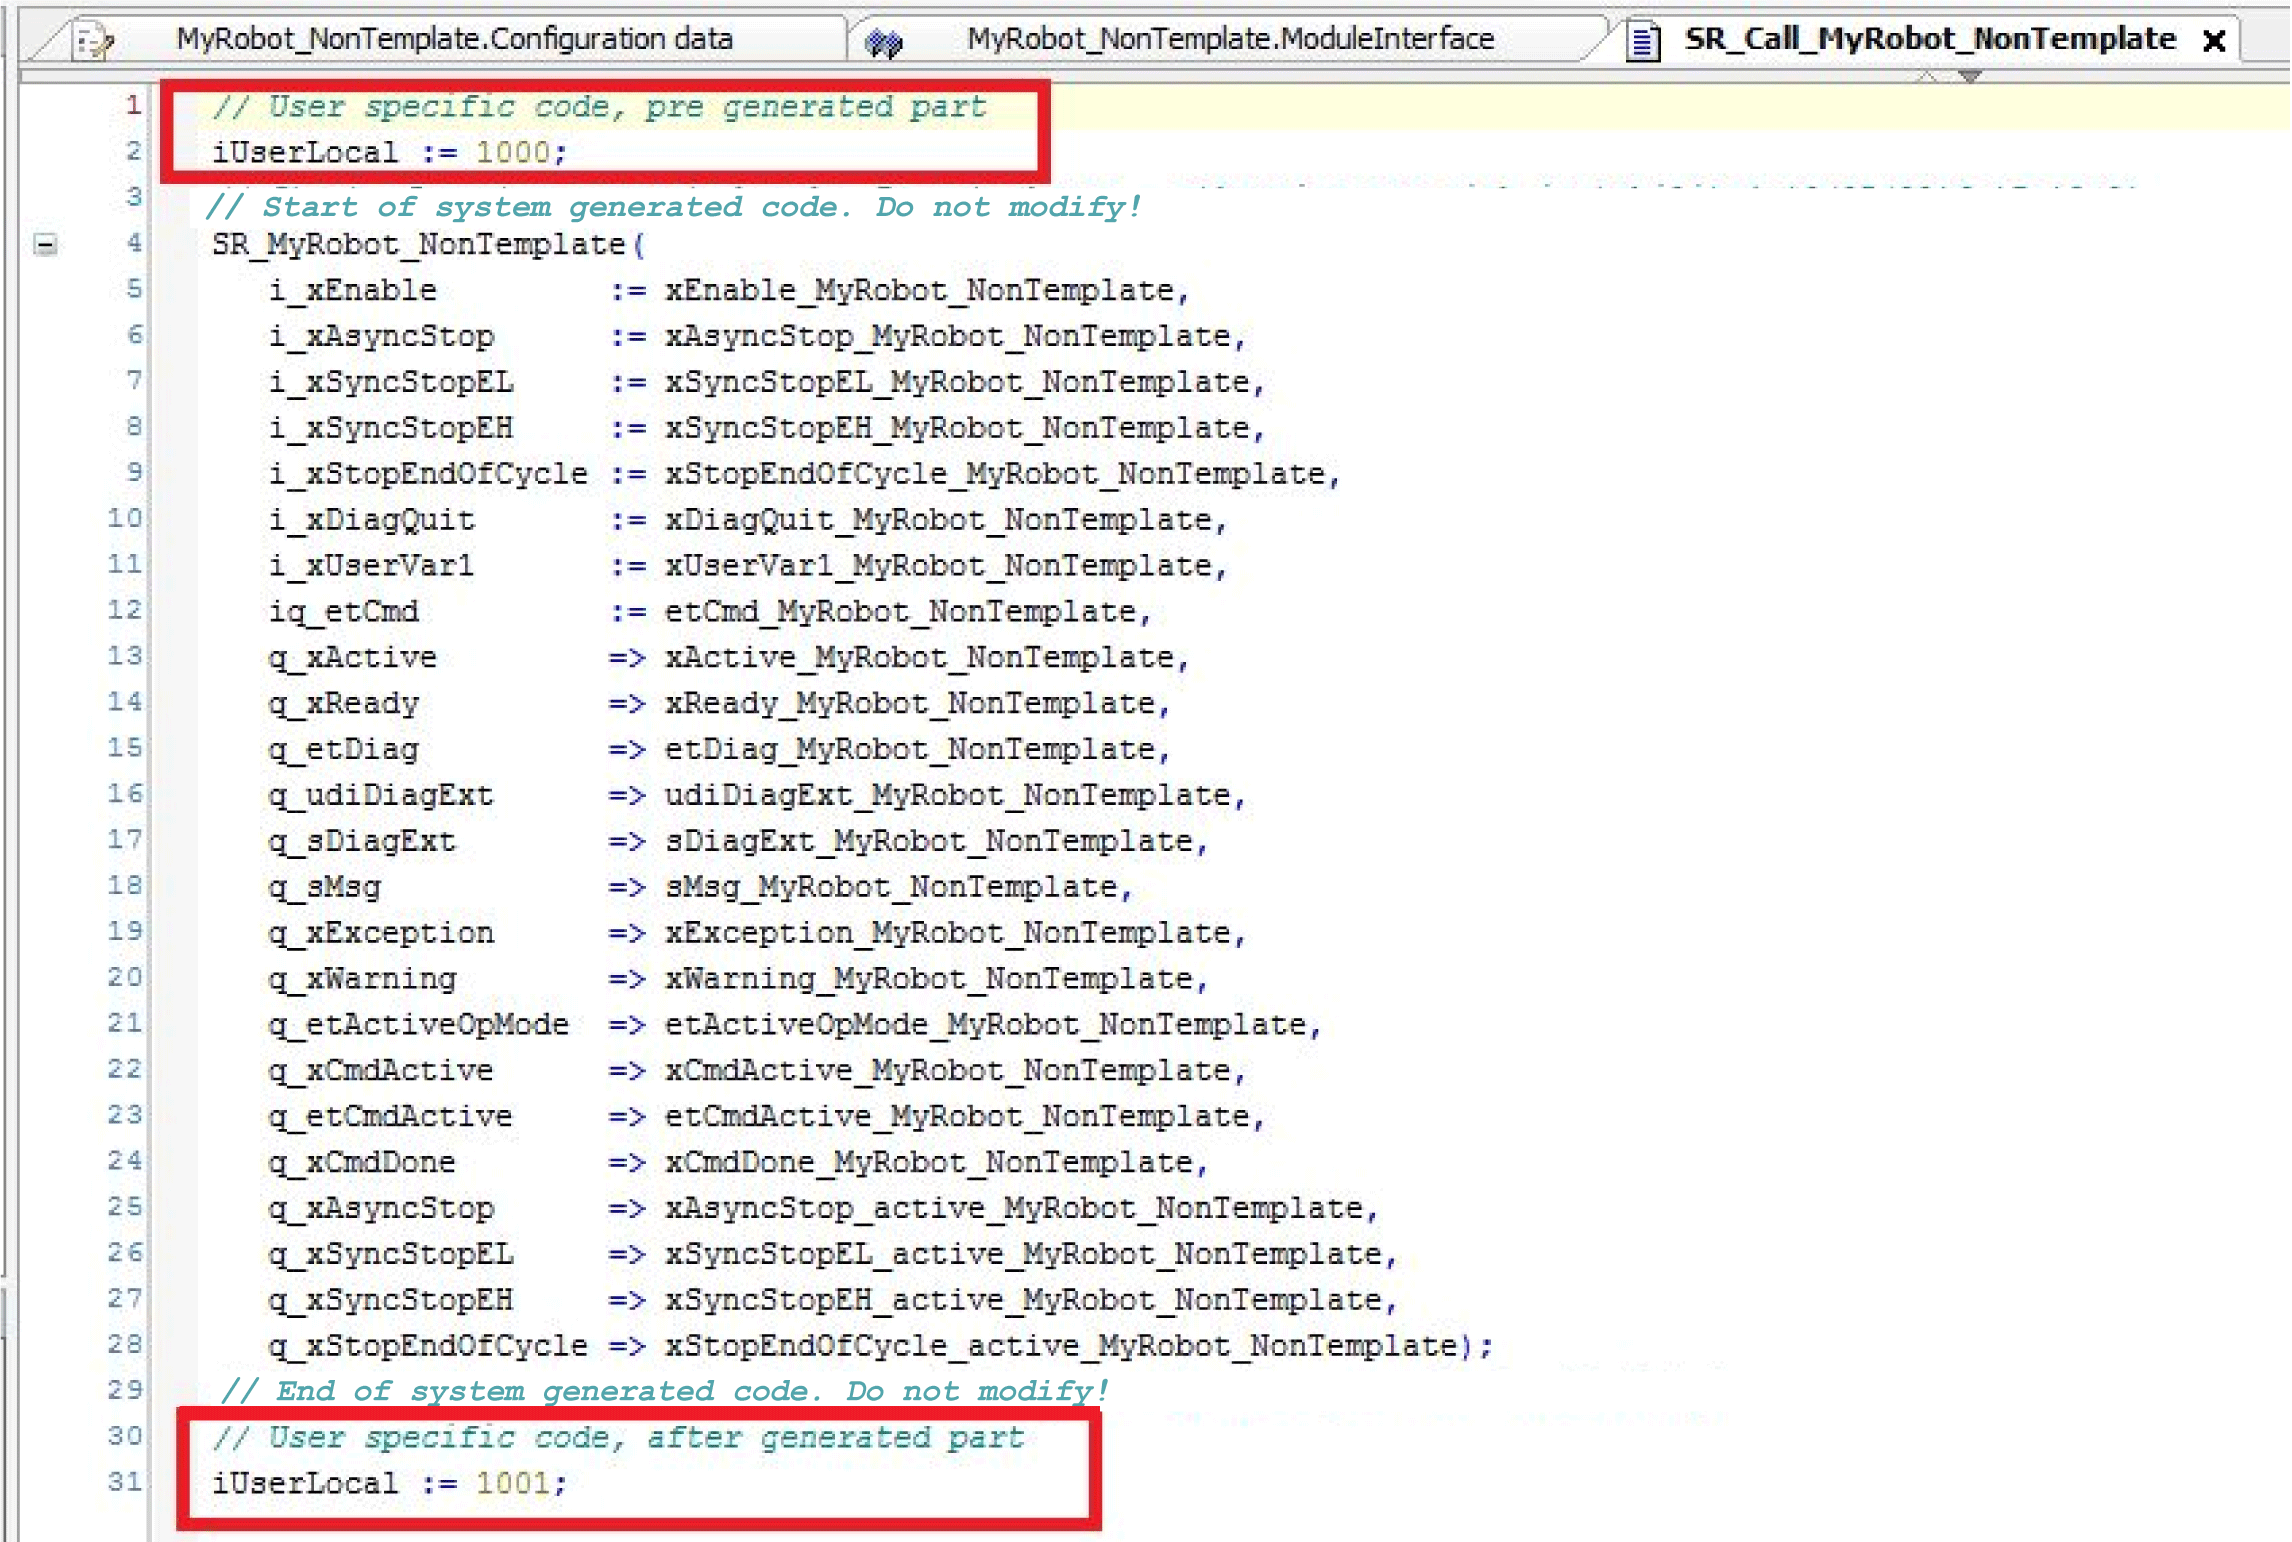Select the SR_Call_MyRobot_NonTemplate tab
Viewport: 2292px width, 1542px height.
pos(1929,39)
